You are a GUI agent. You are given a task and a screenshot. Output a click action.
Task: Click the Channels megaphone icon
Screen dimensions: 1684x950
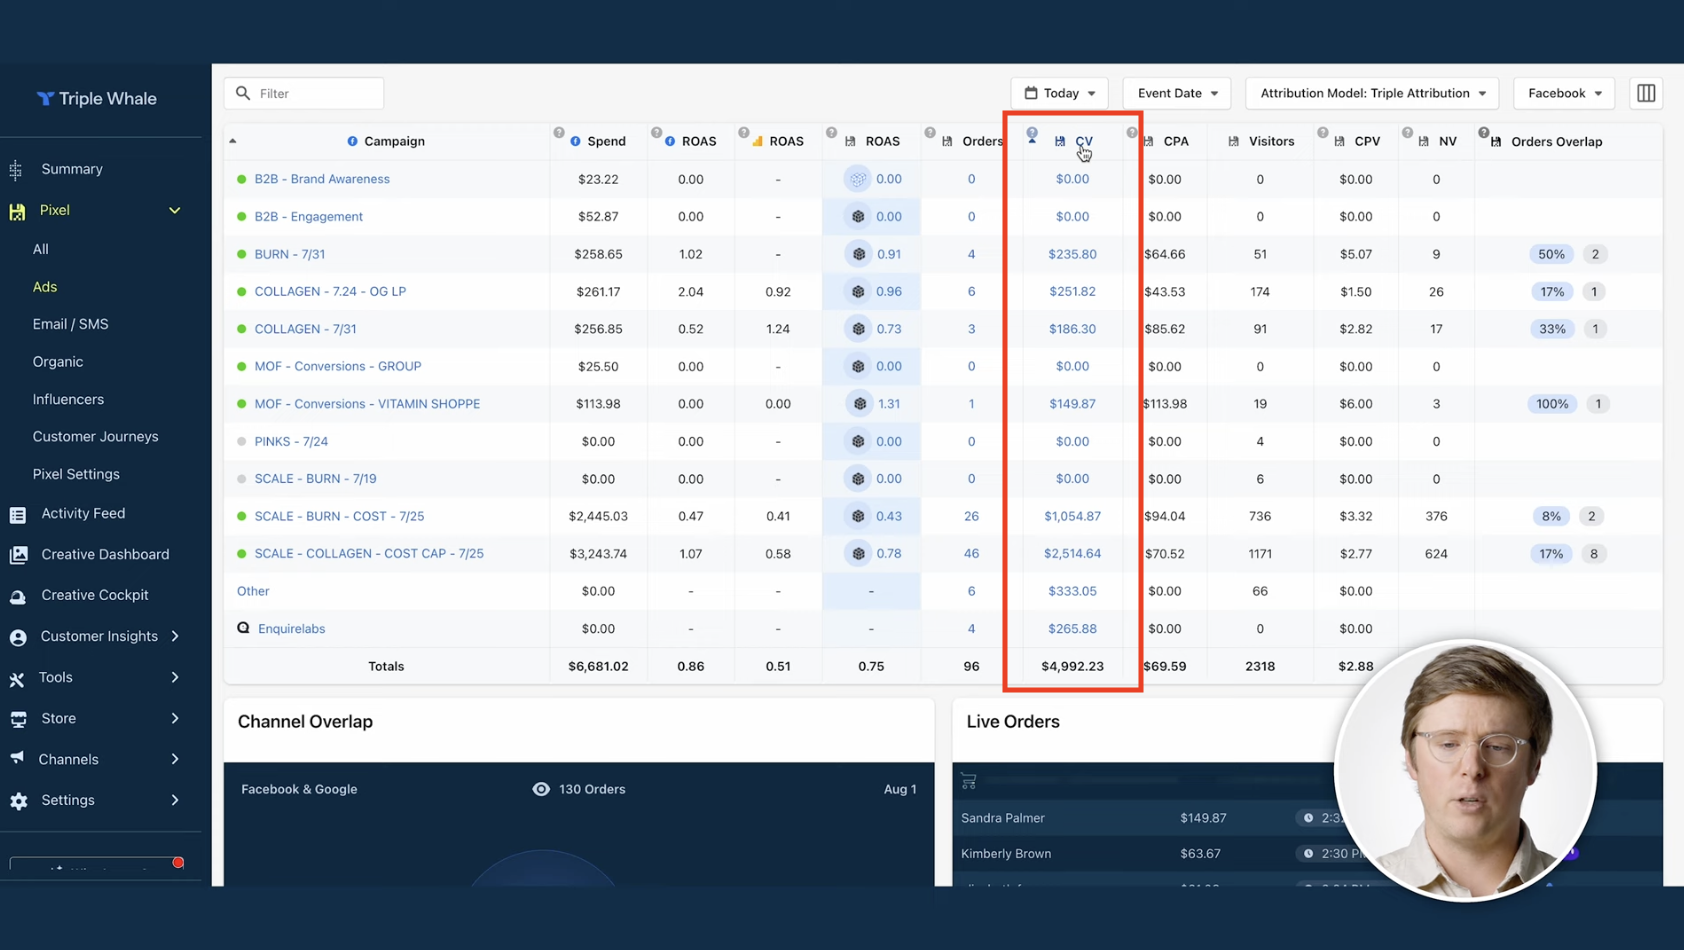point(18,759)
